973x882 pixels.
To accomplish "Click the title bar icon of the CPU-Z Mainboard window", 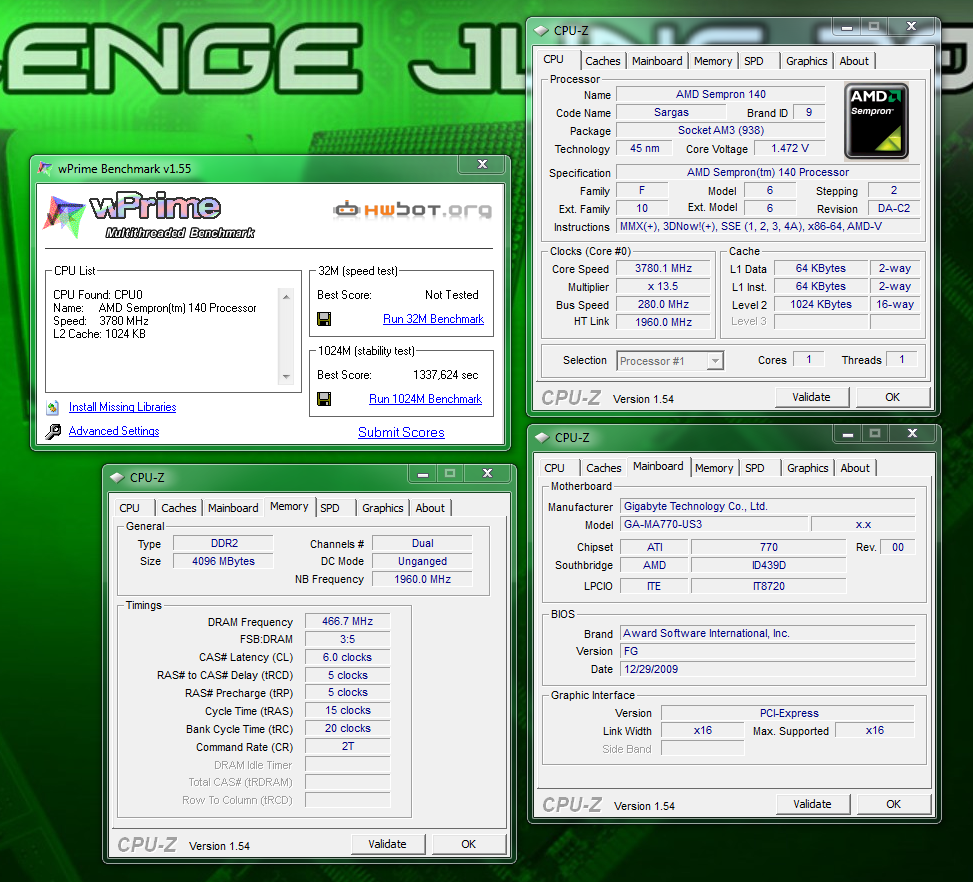I will (x=542, y=438).
